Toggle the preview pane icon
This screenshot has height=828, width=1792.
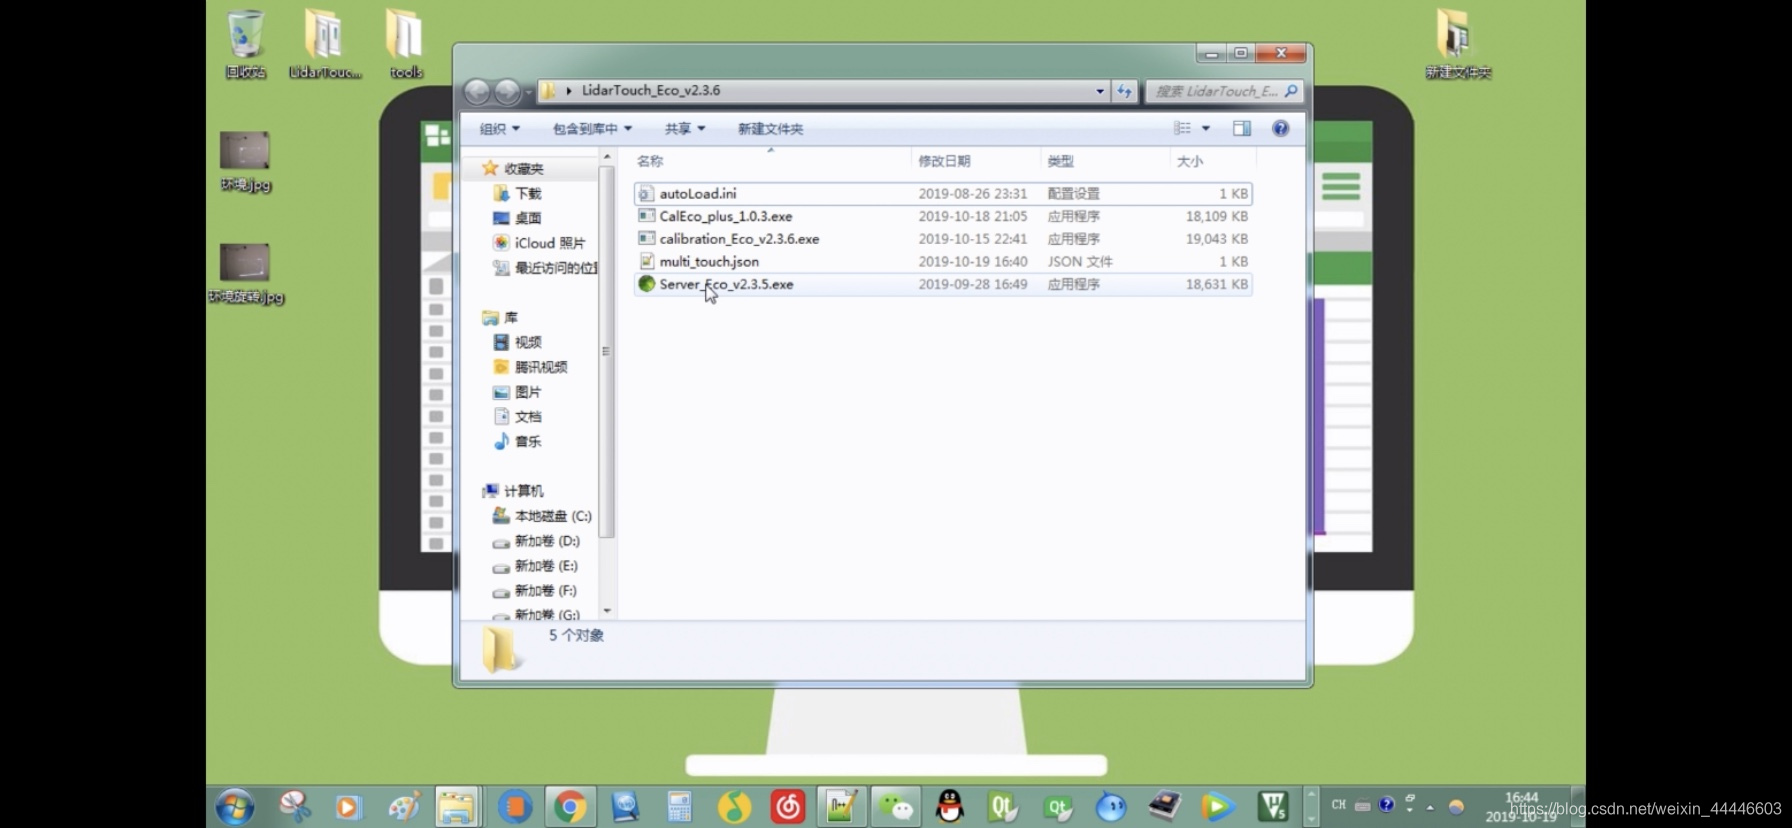[x=1242, y=128]
